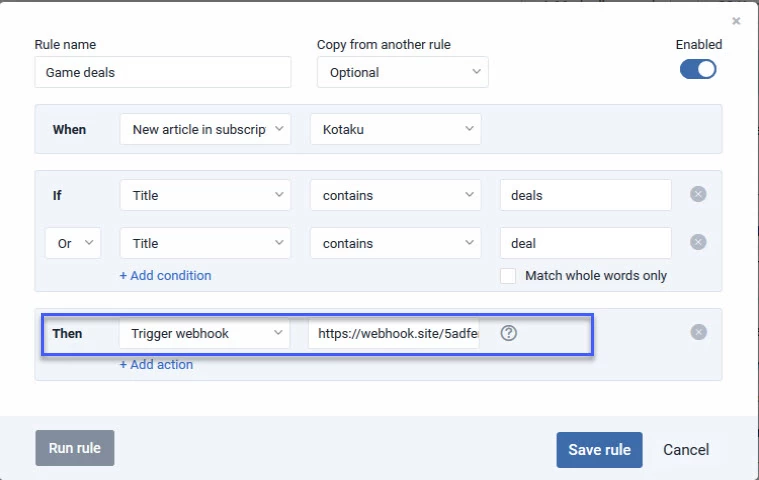Check Match whole words only

508,276
